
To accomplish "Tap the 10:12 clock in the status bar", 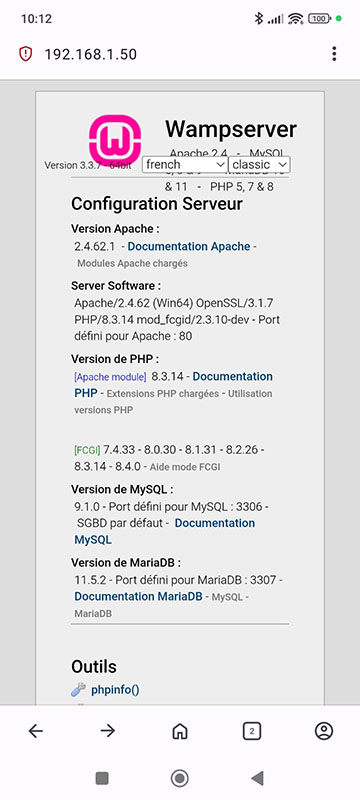I will click(x=36, y=19).
